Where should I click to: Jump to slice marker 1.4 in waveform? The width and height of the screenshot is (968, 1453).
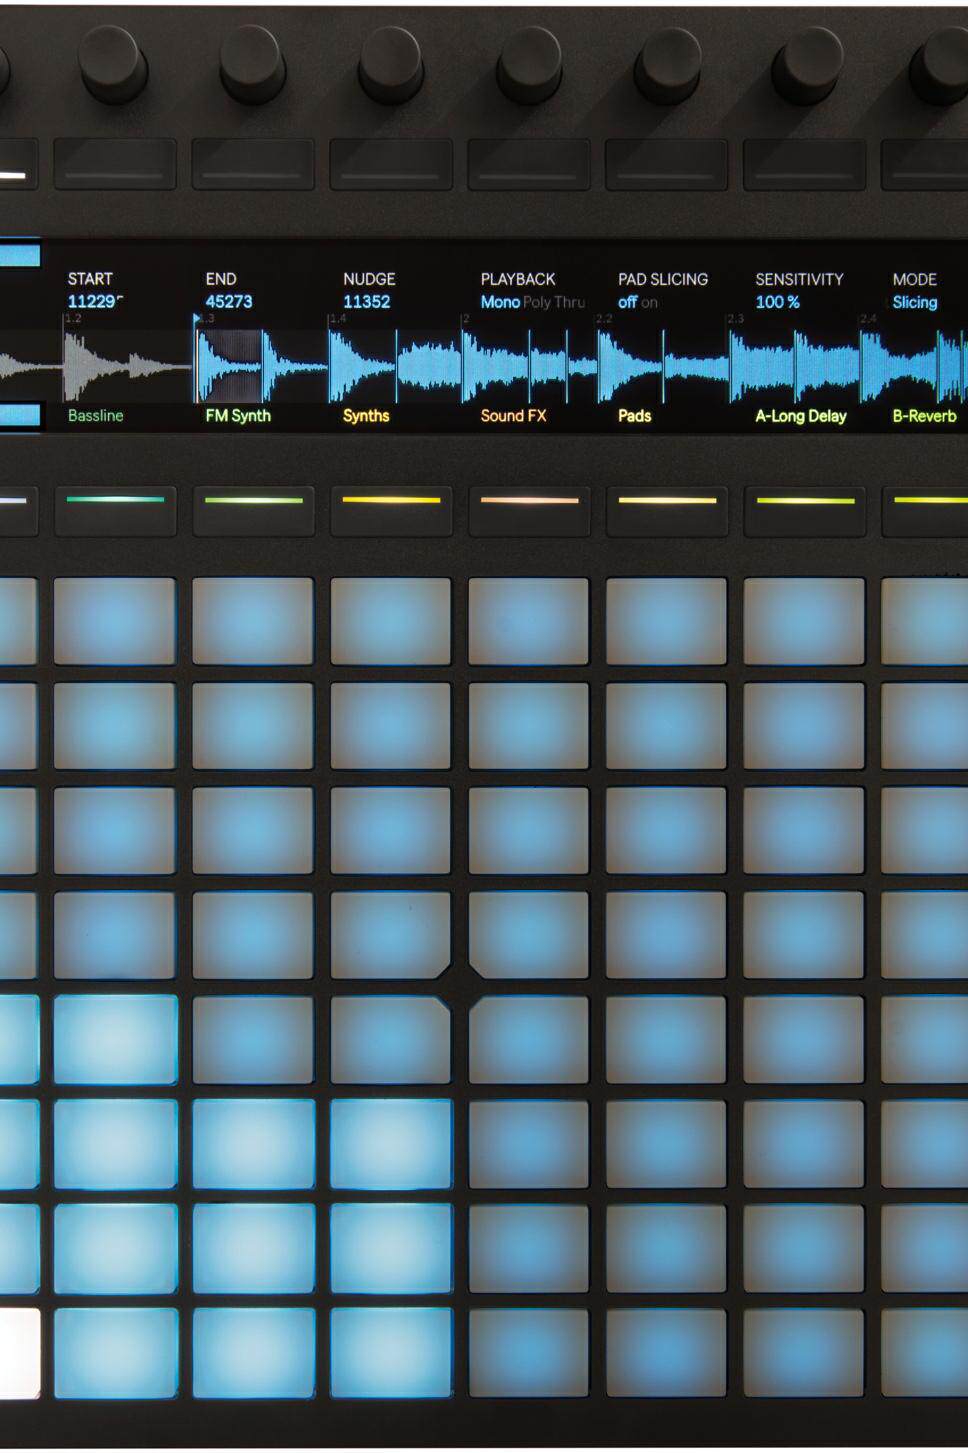tap(338, 318)
